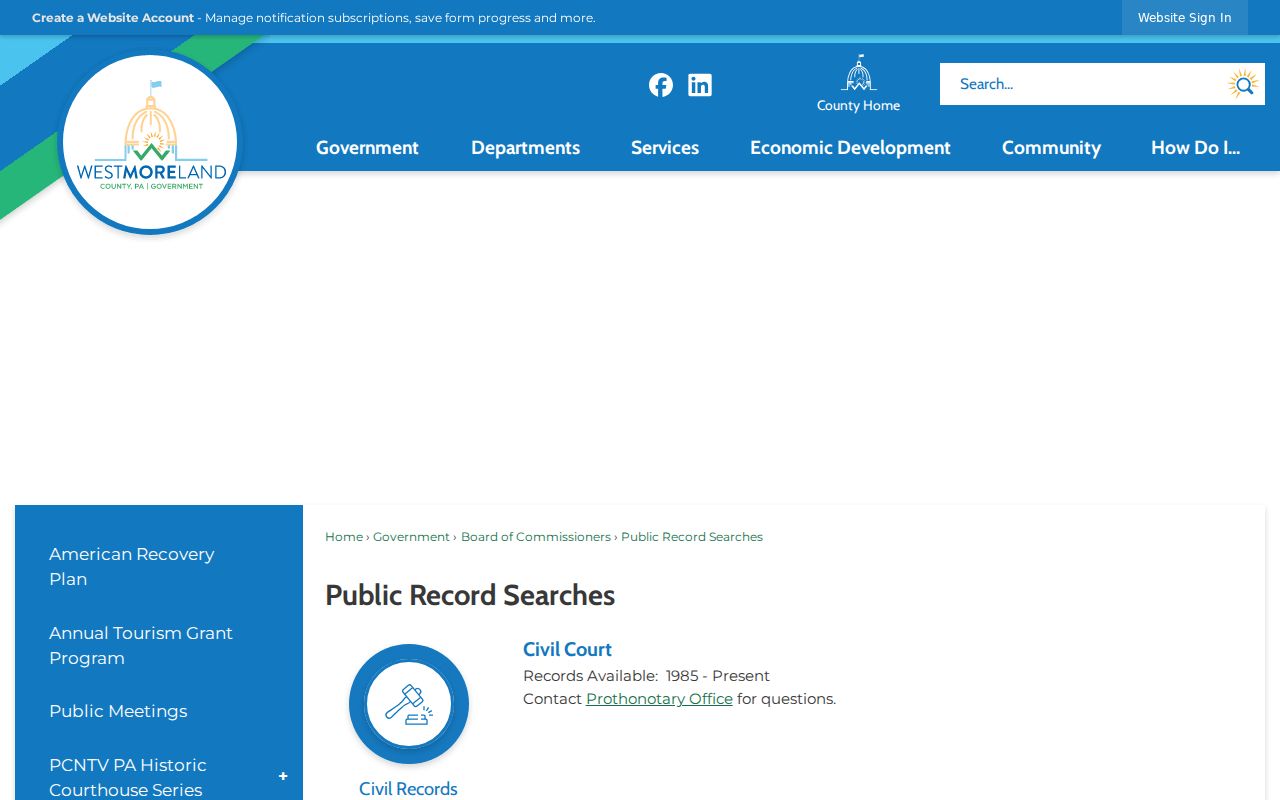Open the Services menu

pyautogui.click(x=665, y=148)
